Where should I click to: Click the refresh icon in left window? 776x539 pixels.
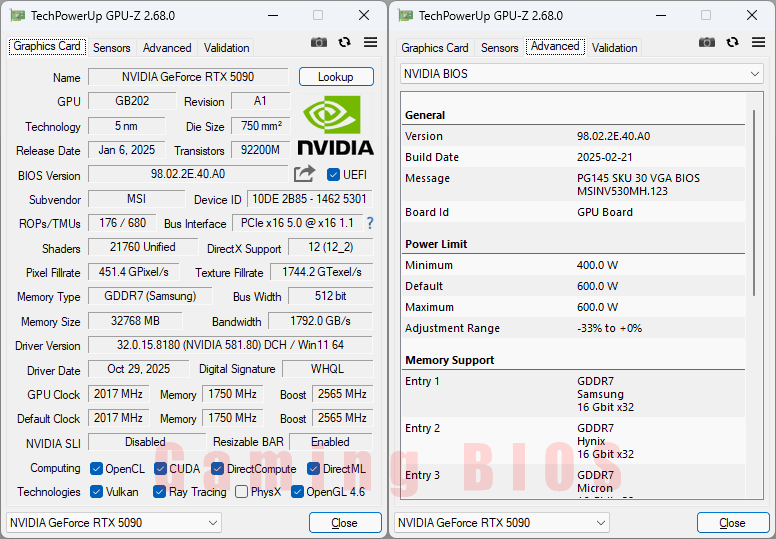point(344,43)
